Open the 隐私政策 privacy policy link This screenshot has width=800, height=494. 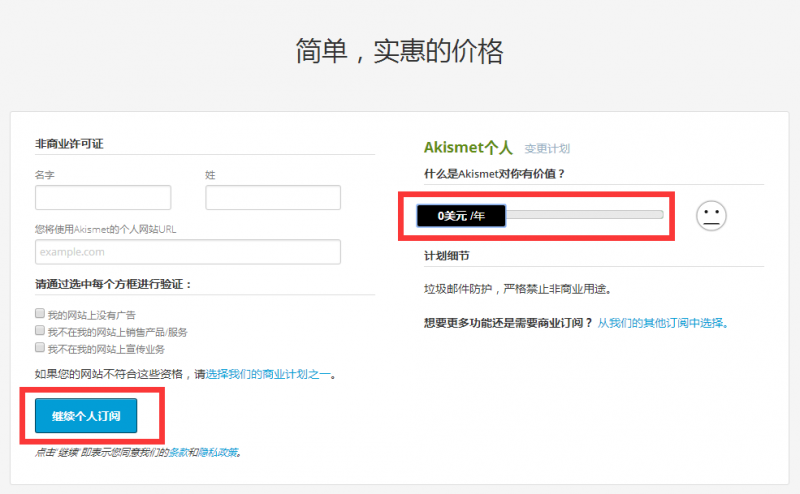click(x=218, y=453)
